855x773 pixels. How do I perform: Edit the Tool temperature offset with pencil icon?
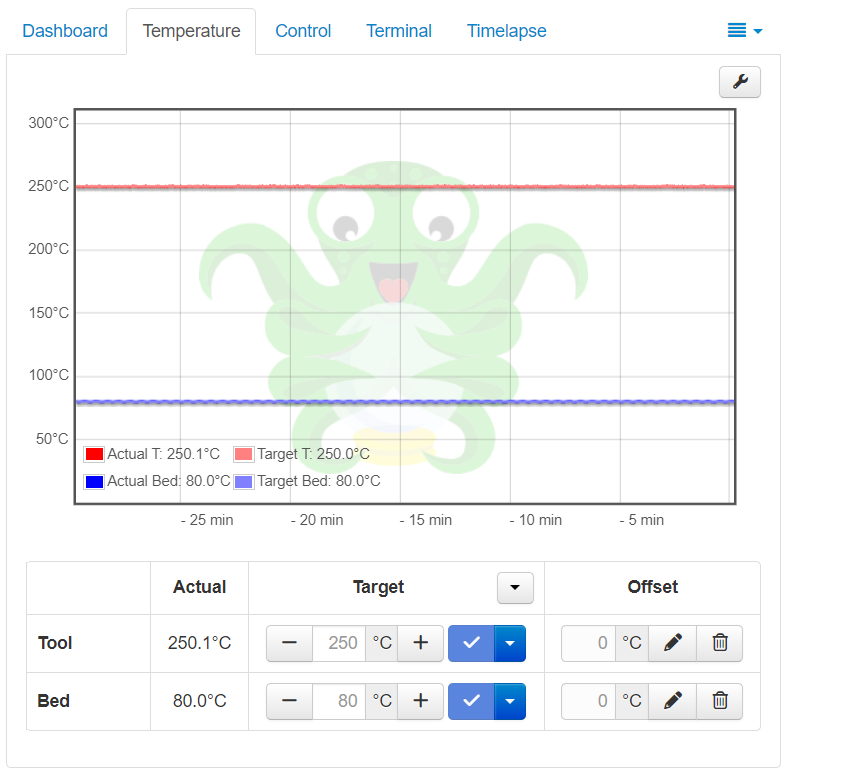point(672,643)
